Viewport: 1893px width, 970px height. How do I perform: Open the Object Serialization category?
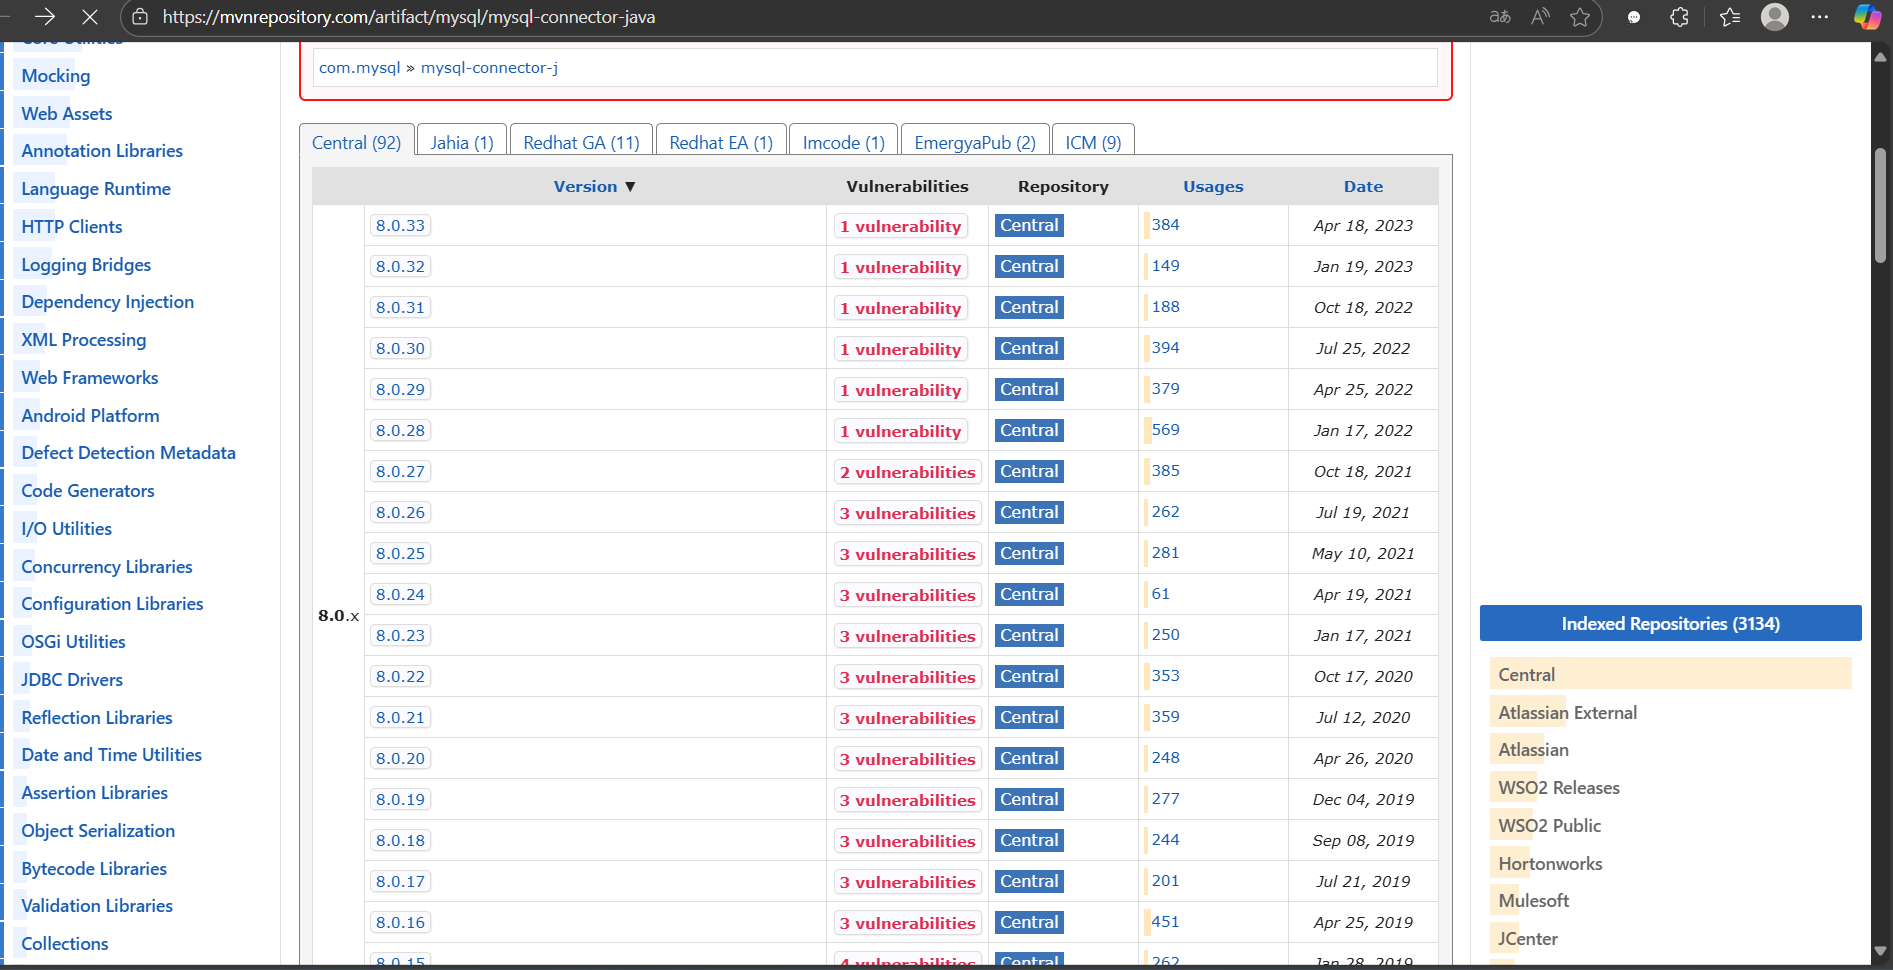(x=98, y=831)
